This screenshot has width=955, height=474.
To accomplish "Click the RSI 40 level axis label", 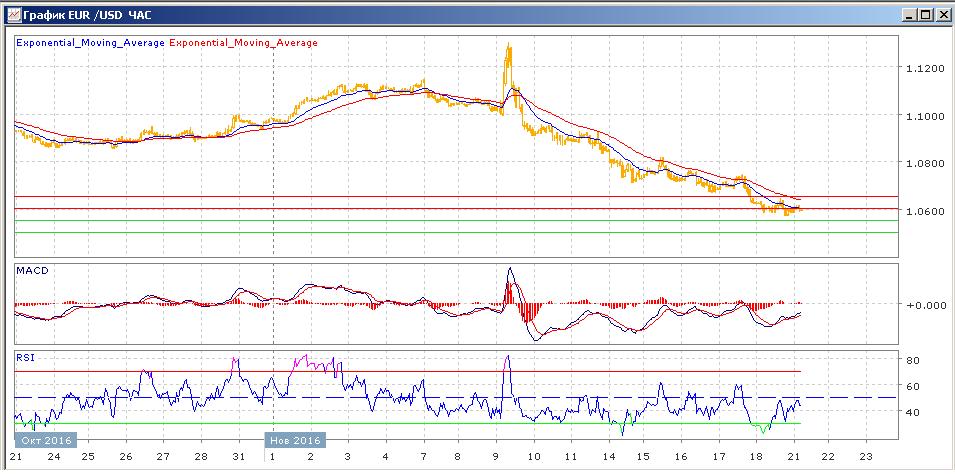I will [x=912, y=412].
